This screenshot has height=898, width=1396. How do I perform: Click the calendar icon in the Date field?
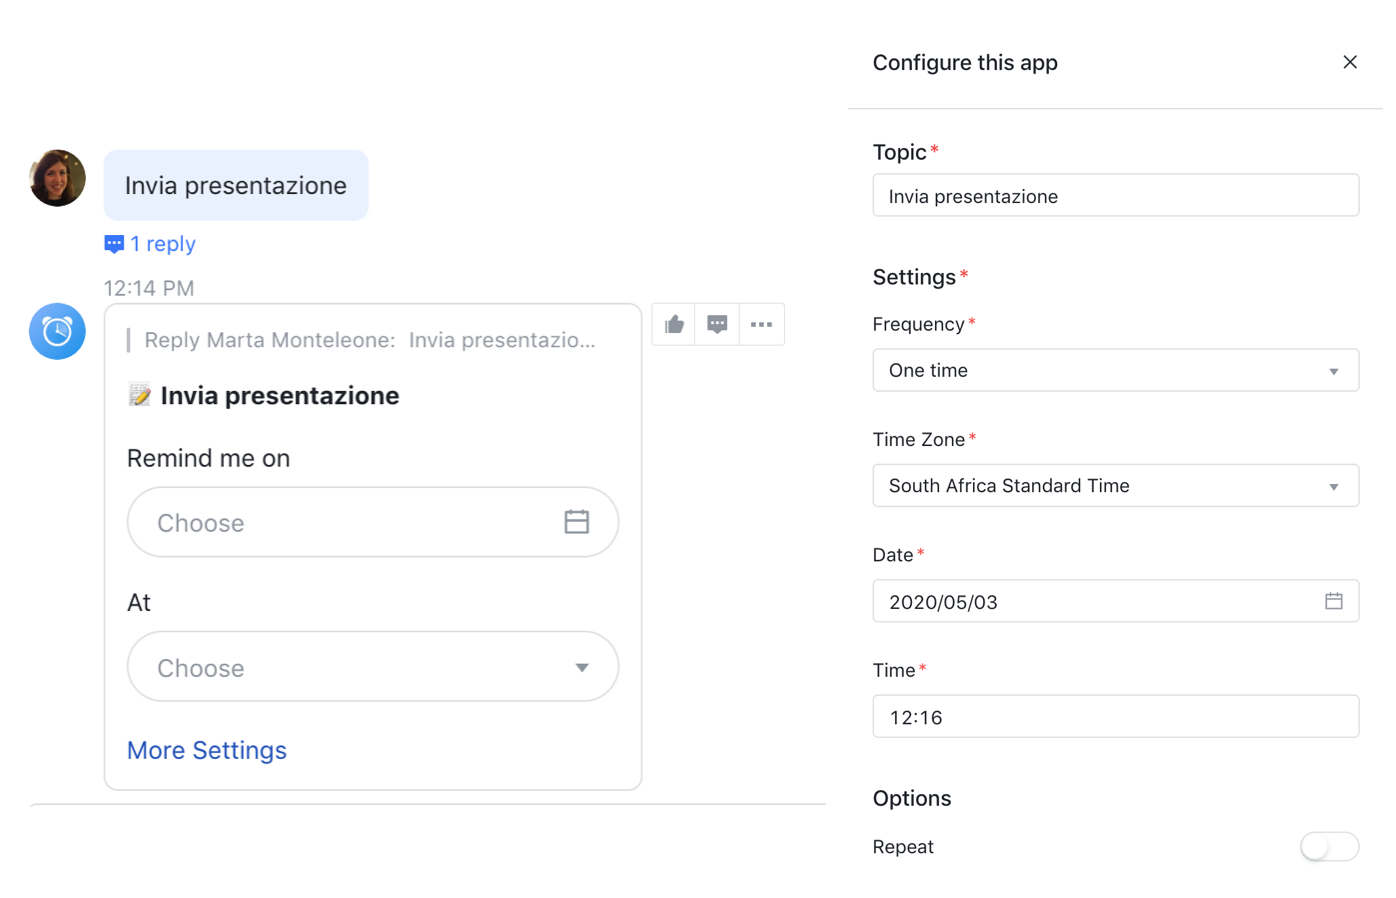(x=1333, y=601)
